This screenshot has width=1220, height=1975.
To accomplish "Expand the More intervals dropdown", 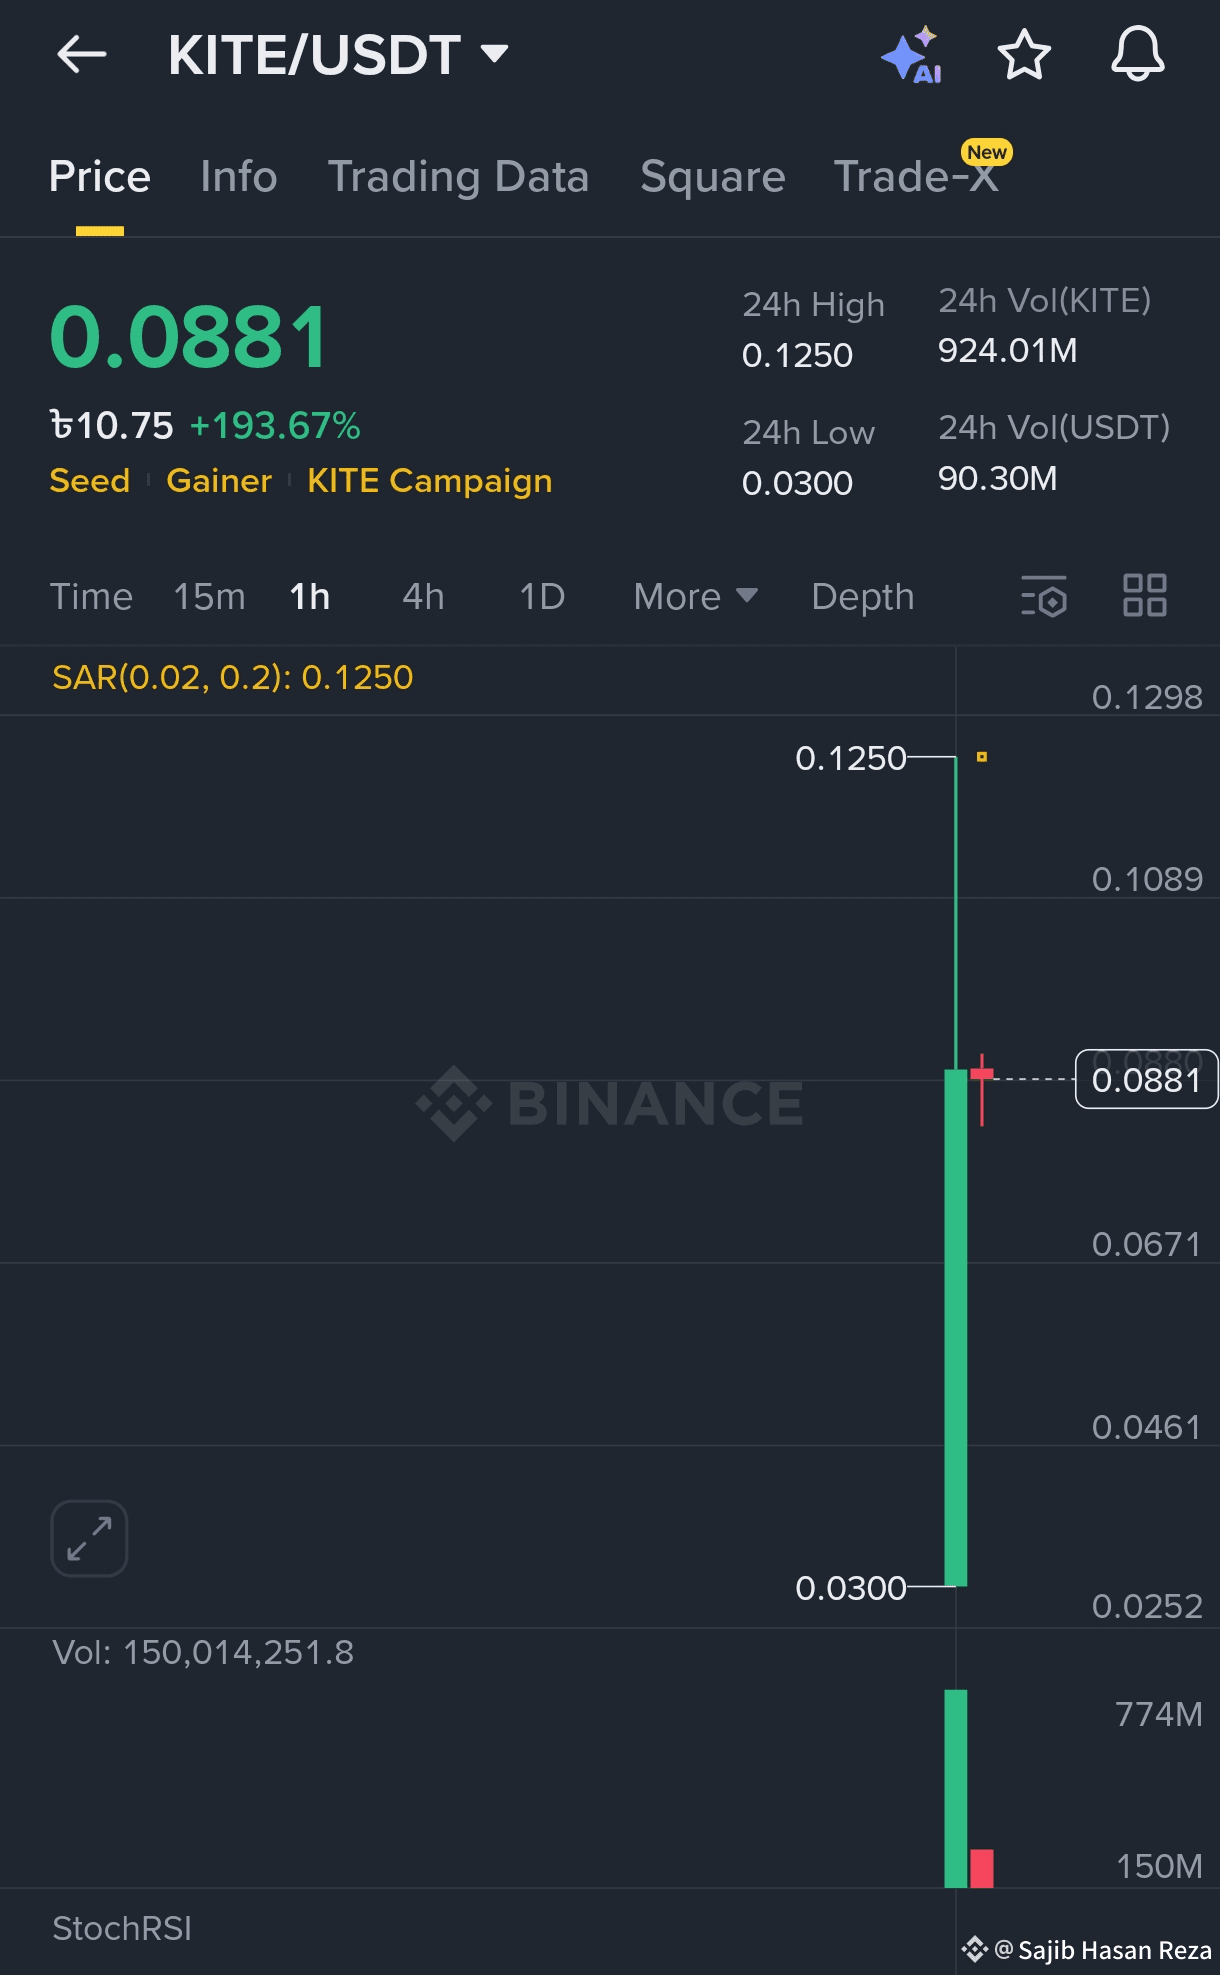I will tap(695, 597).
